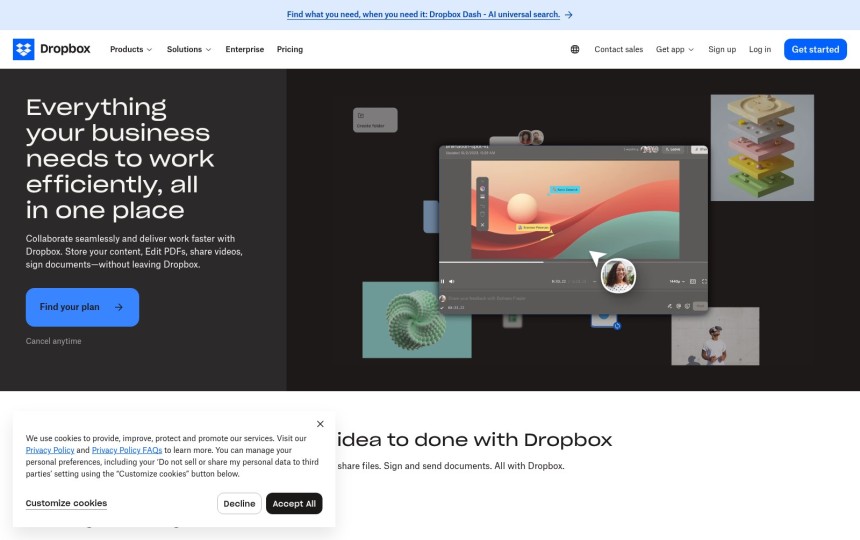This screenshot has width=860, height=540.
Task: Go to Sign up
Action: click(x=722, y=49)
